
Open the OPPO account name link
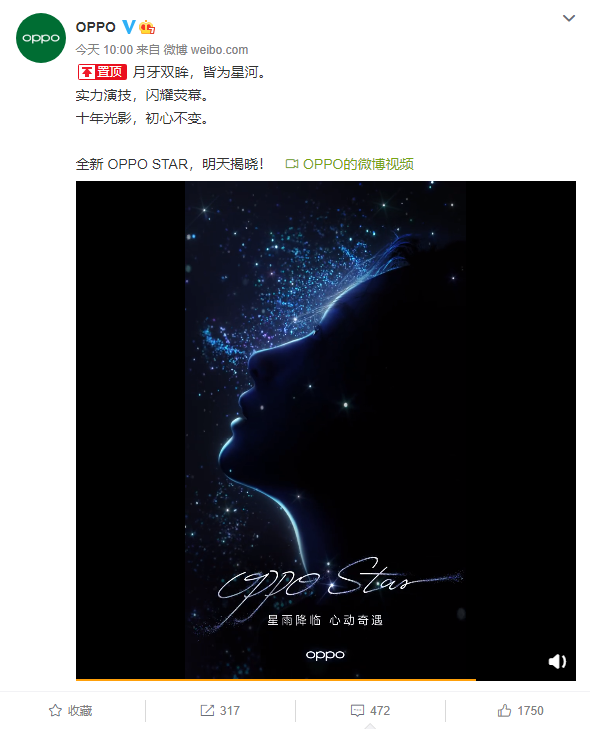coord(95,27)
